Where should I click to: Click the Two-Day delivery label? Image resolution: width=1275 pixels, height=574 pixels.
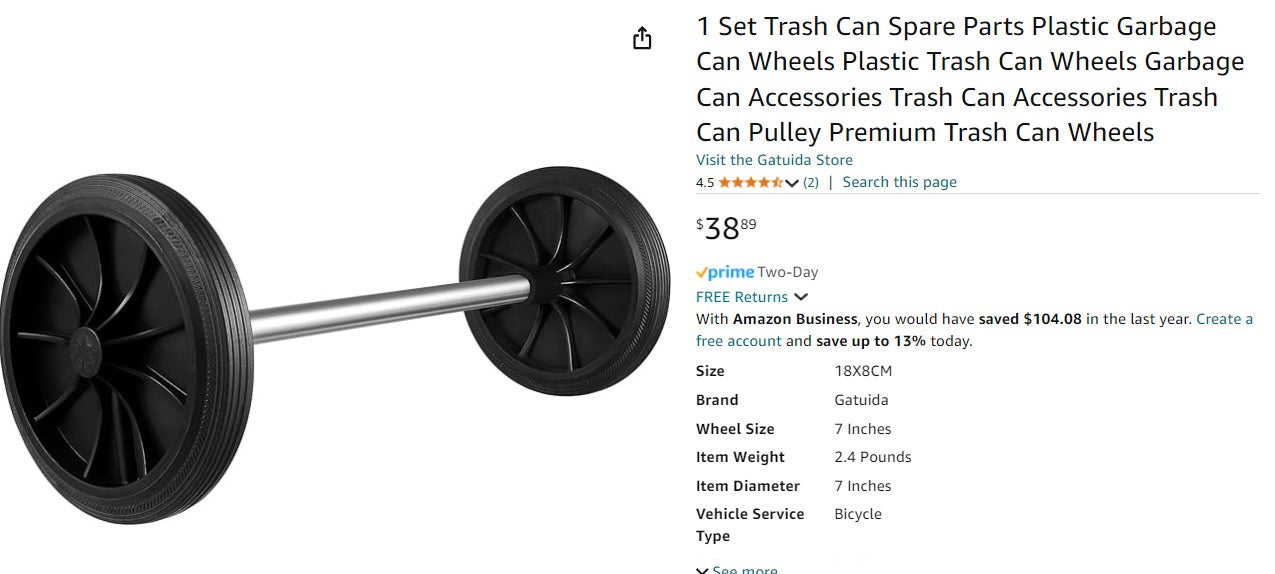(x=788, y=272)
